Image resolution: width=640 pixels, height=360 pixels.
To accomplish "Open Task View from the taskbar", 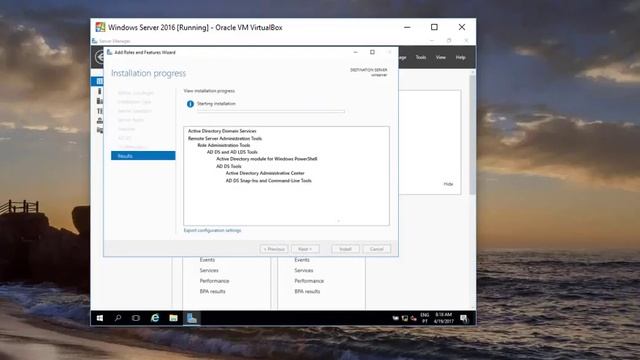I will [136, 318].
